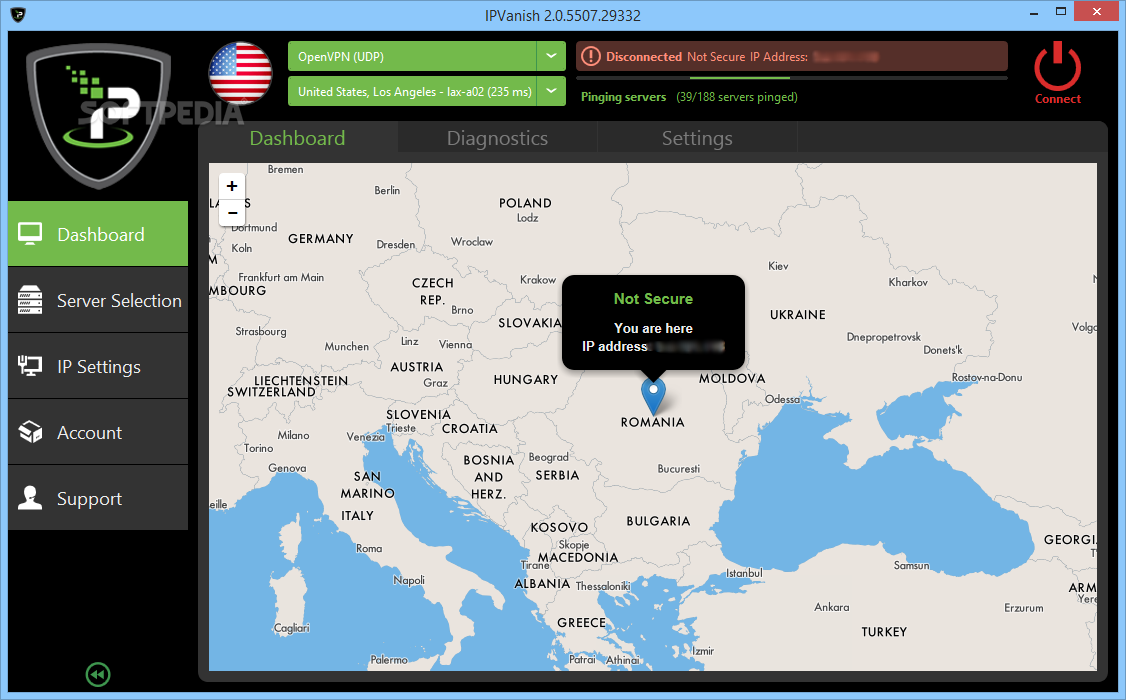The height and width of the screenshot is (700, 1126).
Task: Click the disconnected warning exclamation icon
Action: [x=590, y=56]
